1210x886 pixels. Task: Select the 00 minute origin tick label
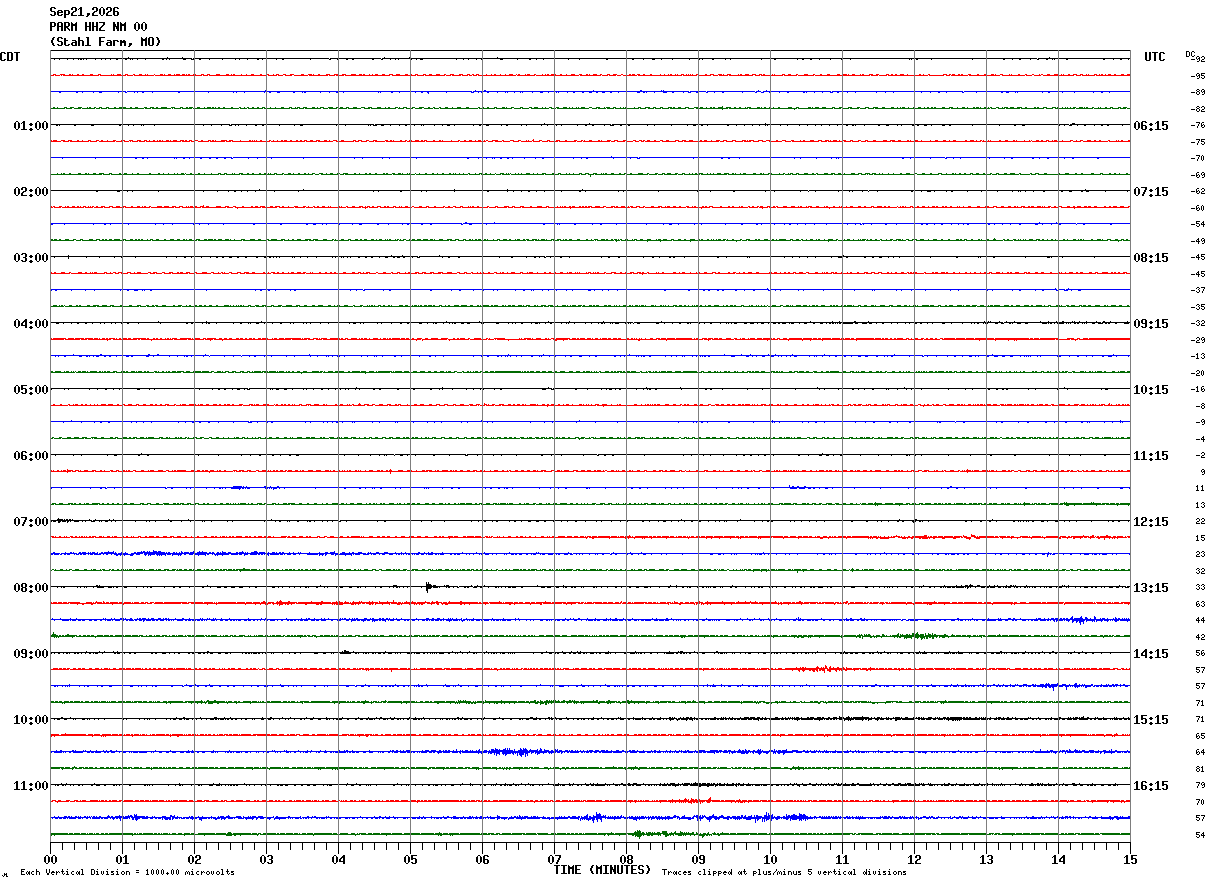point(50,859)
